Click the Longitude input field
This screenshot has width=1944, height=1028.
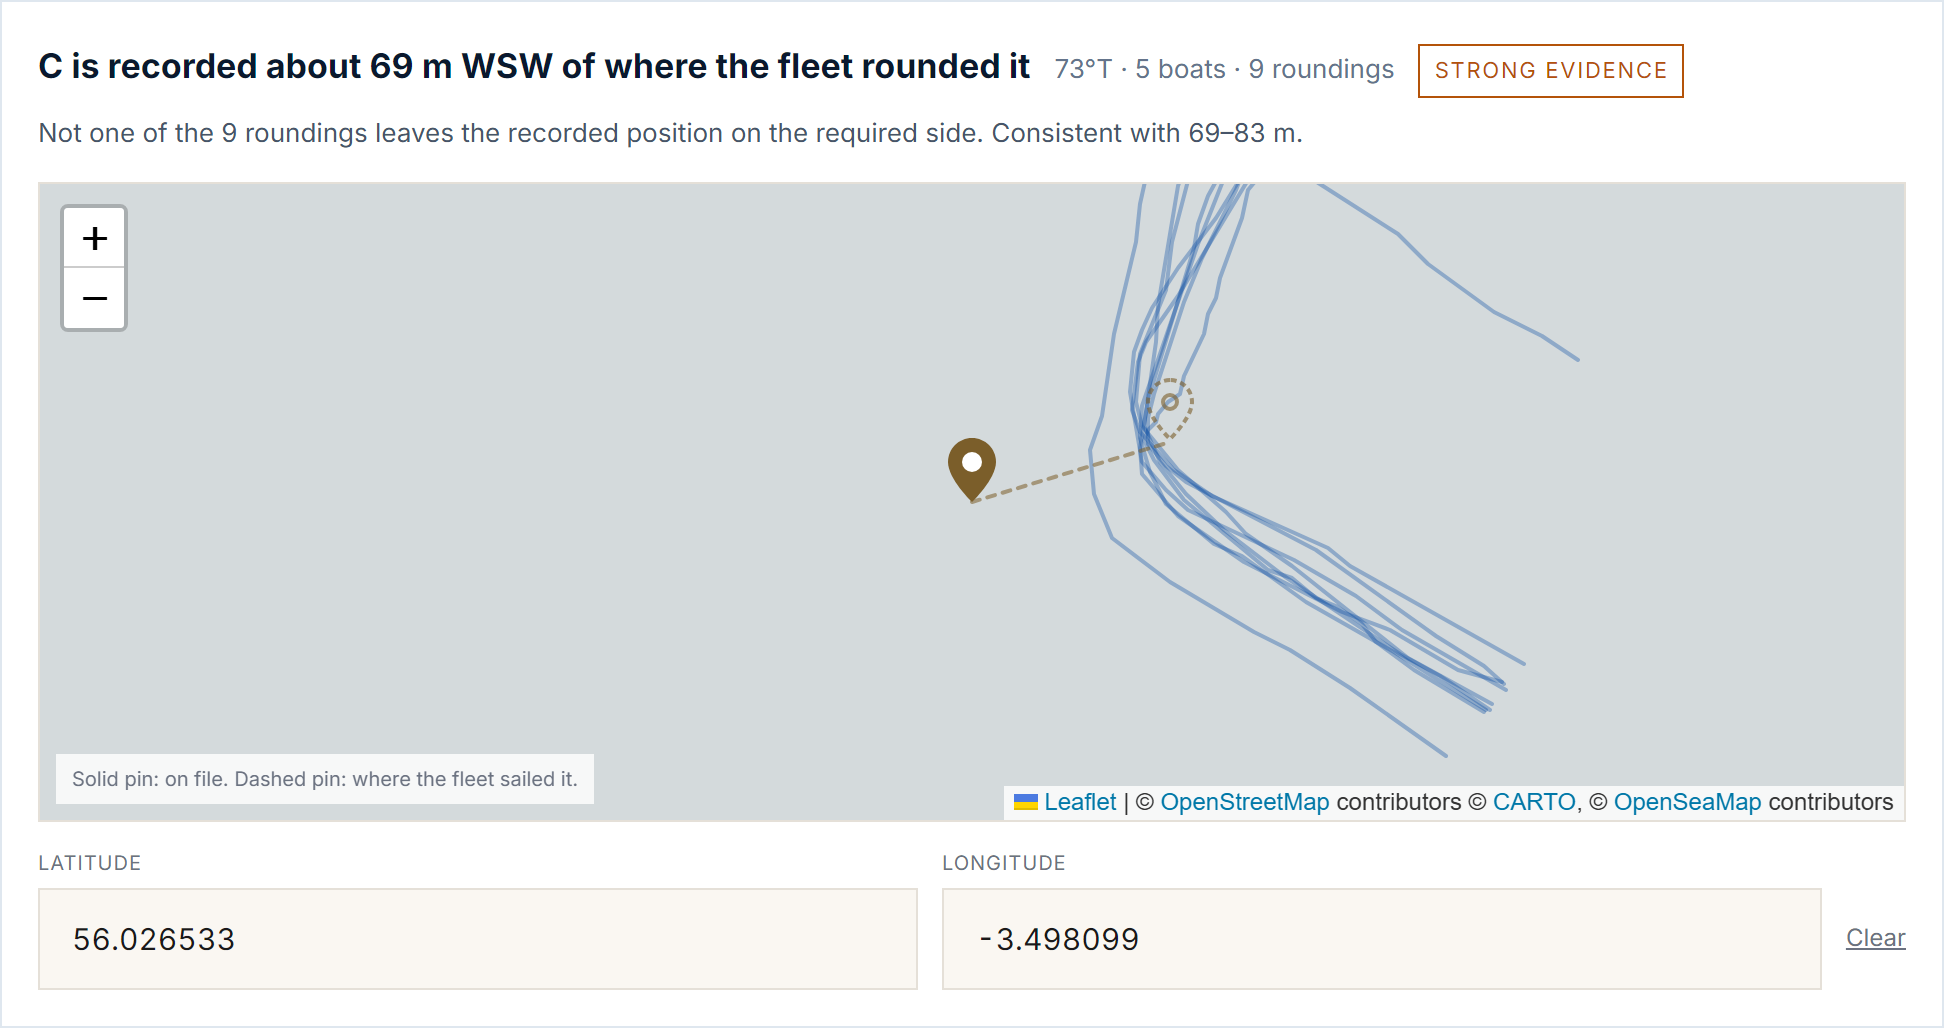(x=1381, y=939)
